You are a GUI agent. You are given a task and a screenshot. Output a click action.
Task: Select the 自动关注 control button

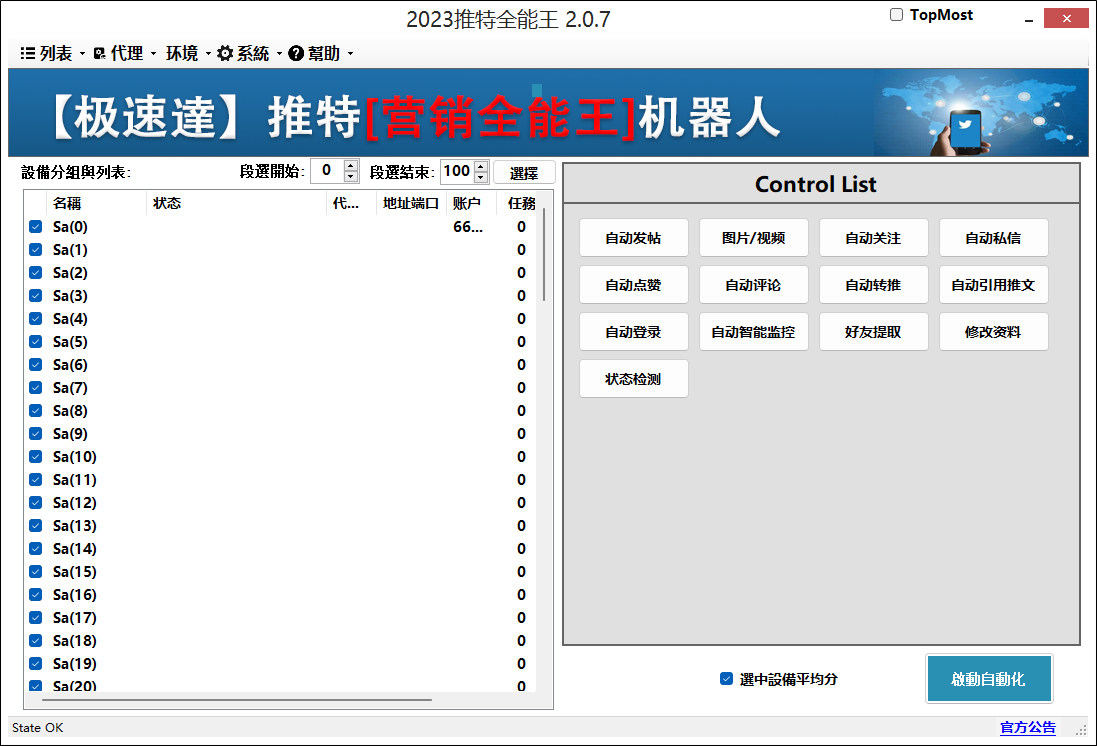pos(873,238)
